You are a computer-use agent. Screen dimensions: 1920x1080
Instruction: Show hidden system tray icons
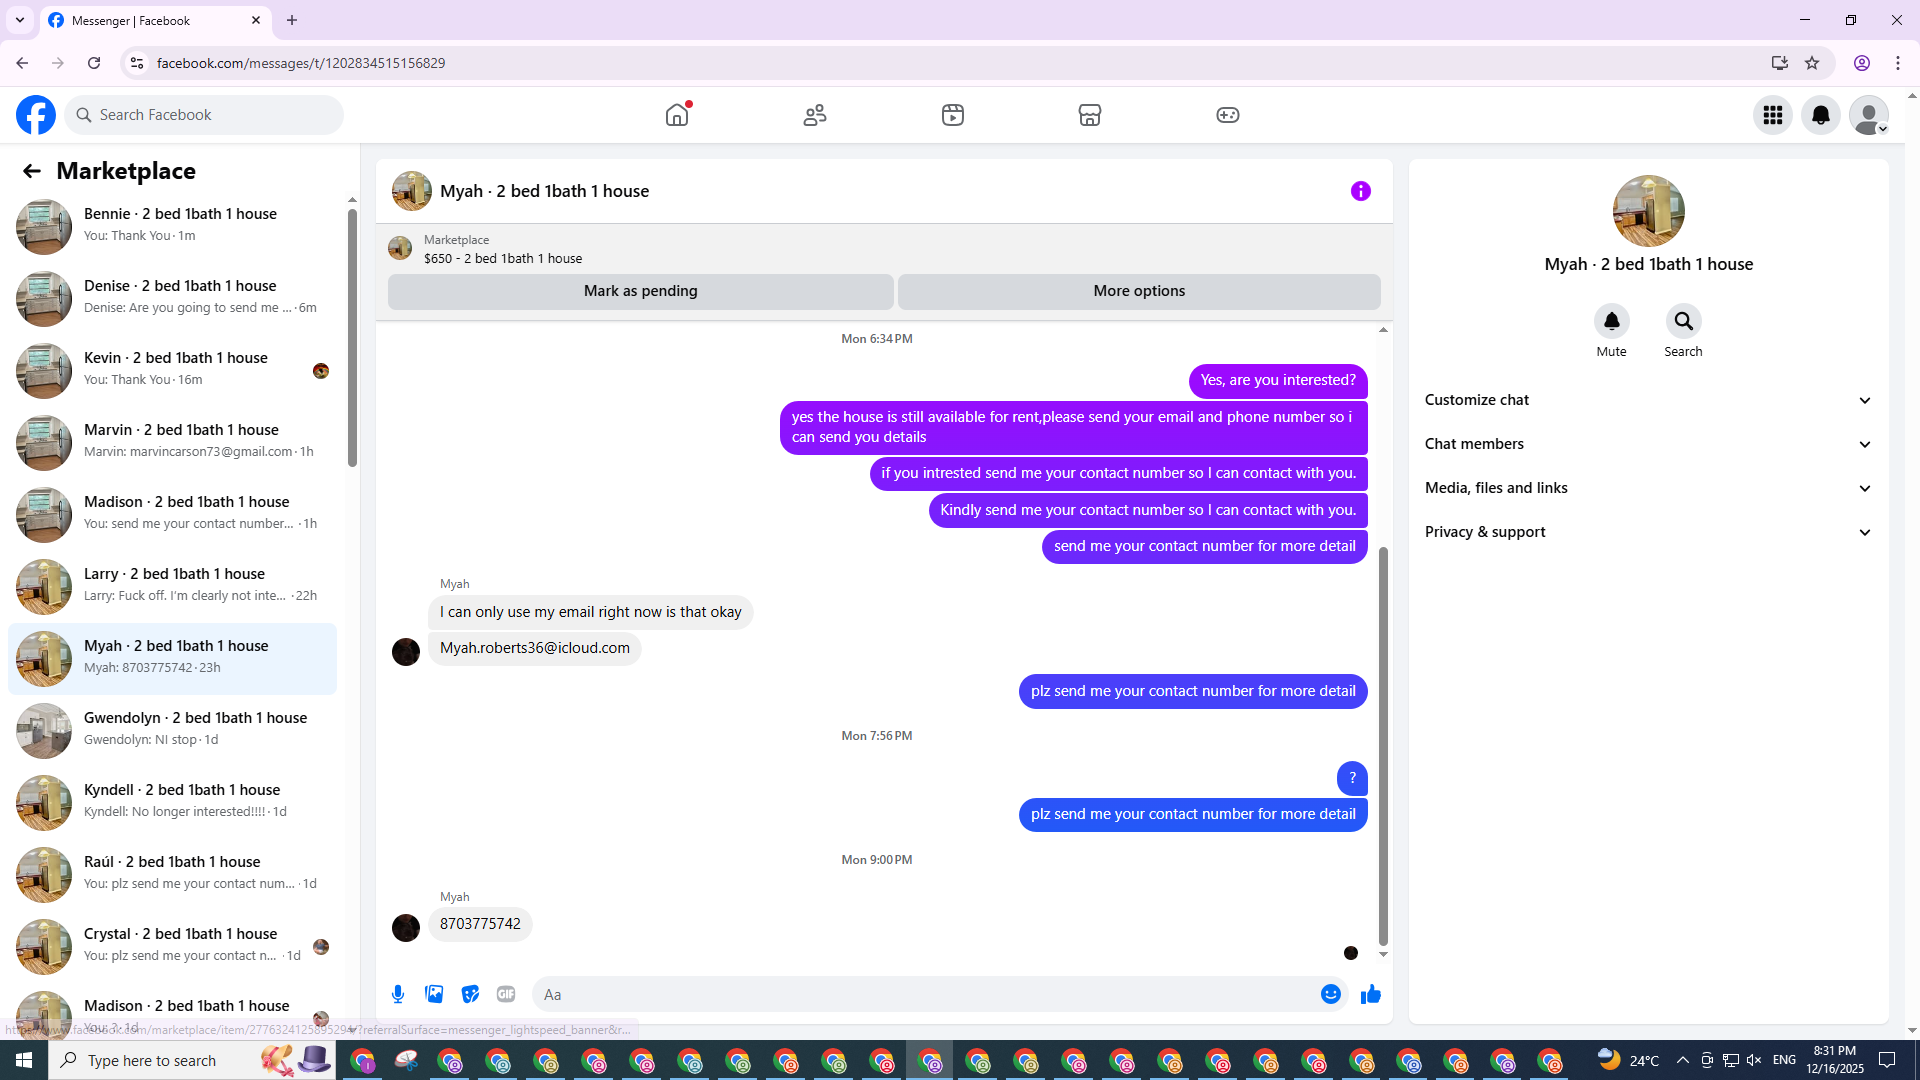pos(1682,1060)
